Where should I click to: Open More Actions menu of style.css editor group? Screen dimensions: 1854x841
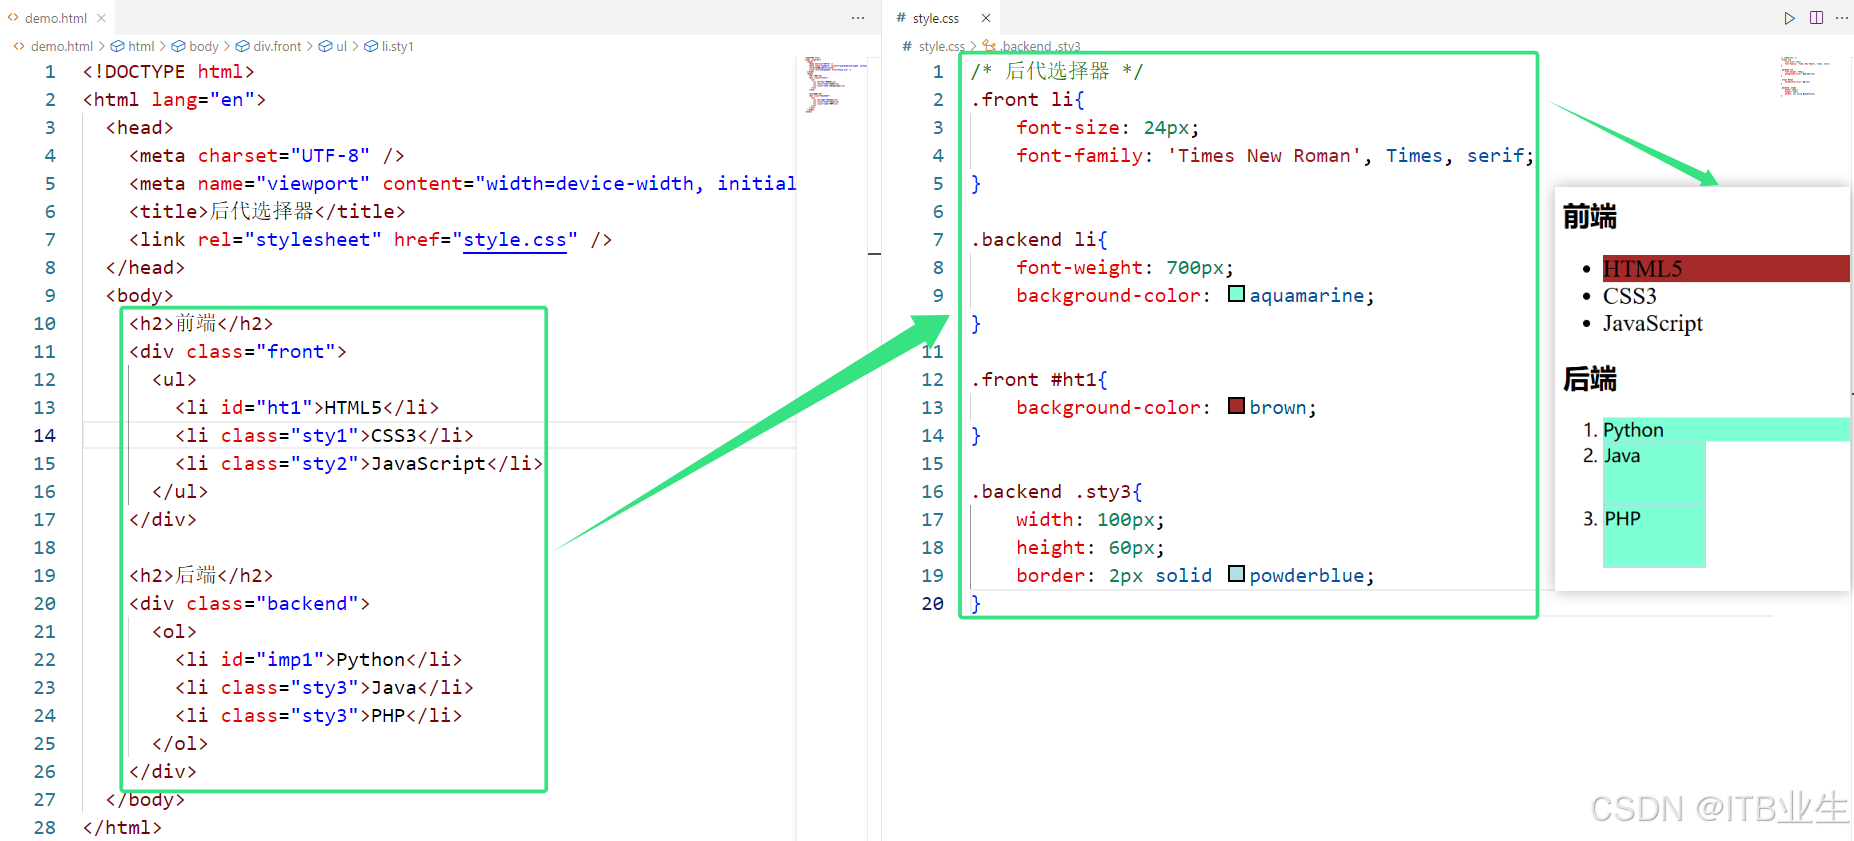click(1842, 18)
